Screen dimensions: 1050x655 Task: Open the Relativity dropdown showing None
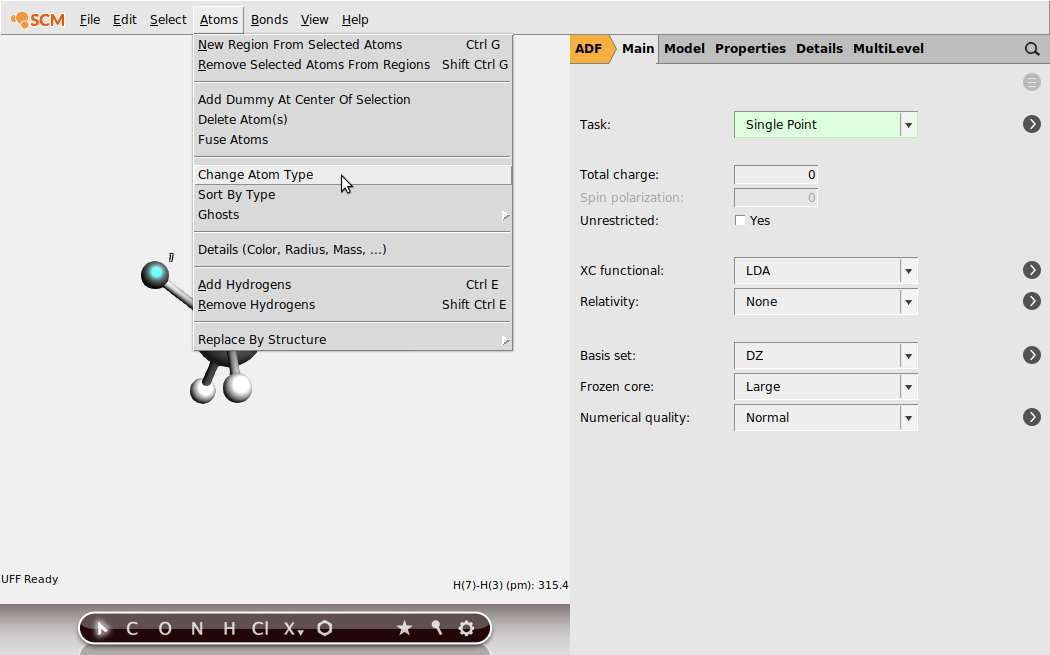coord(826,301)
